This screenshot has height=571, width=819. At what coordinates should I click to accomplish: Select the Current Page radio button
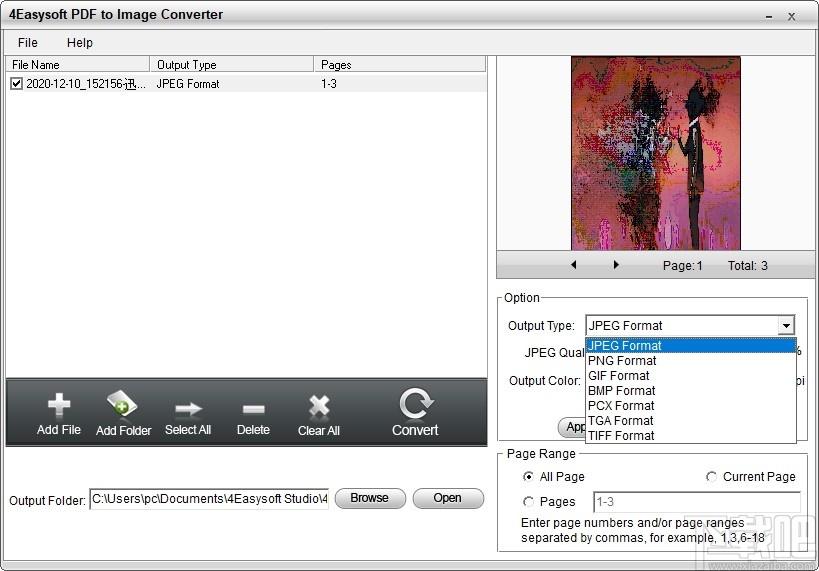coord(711,476)
